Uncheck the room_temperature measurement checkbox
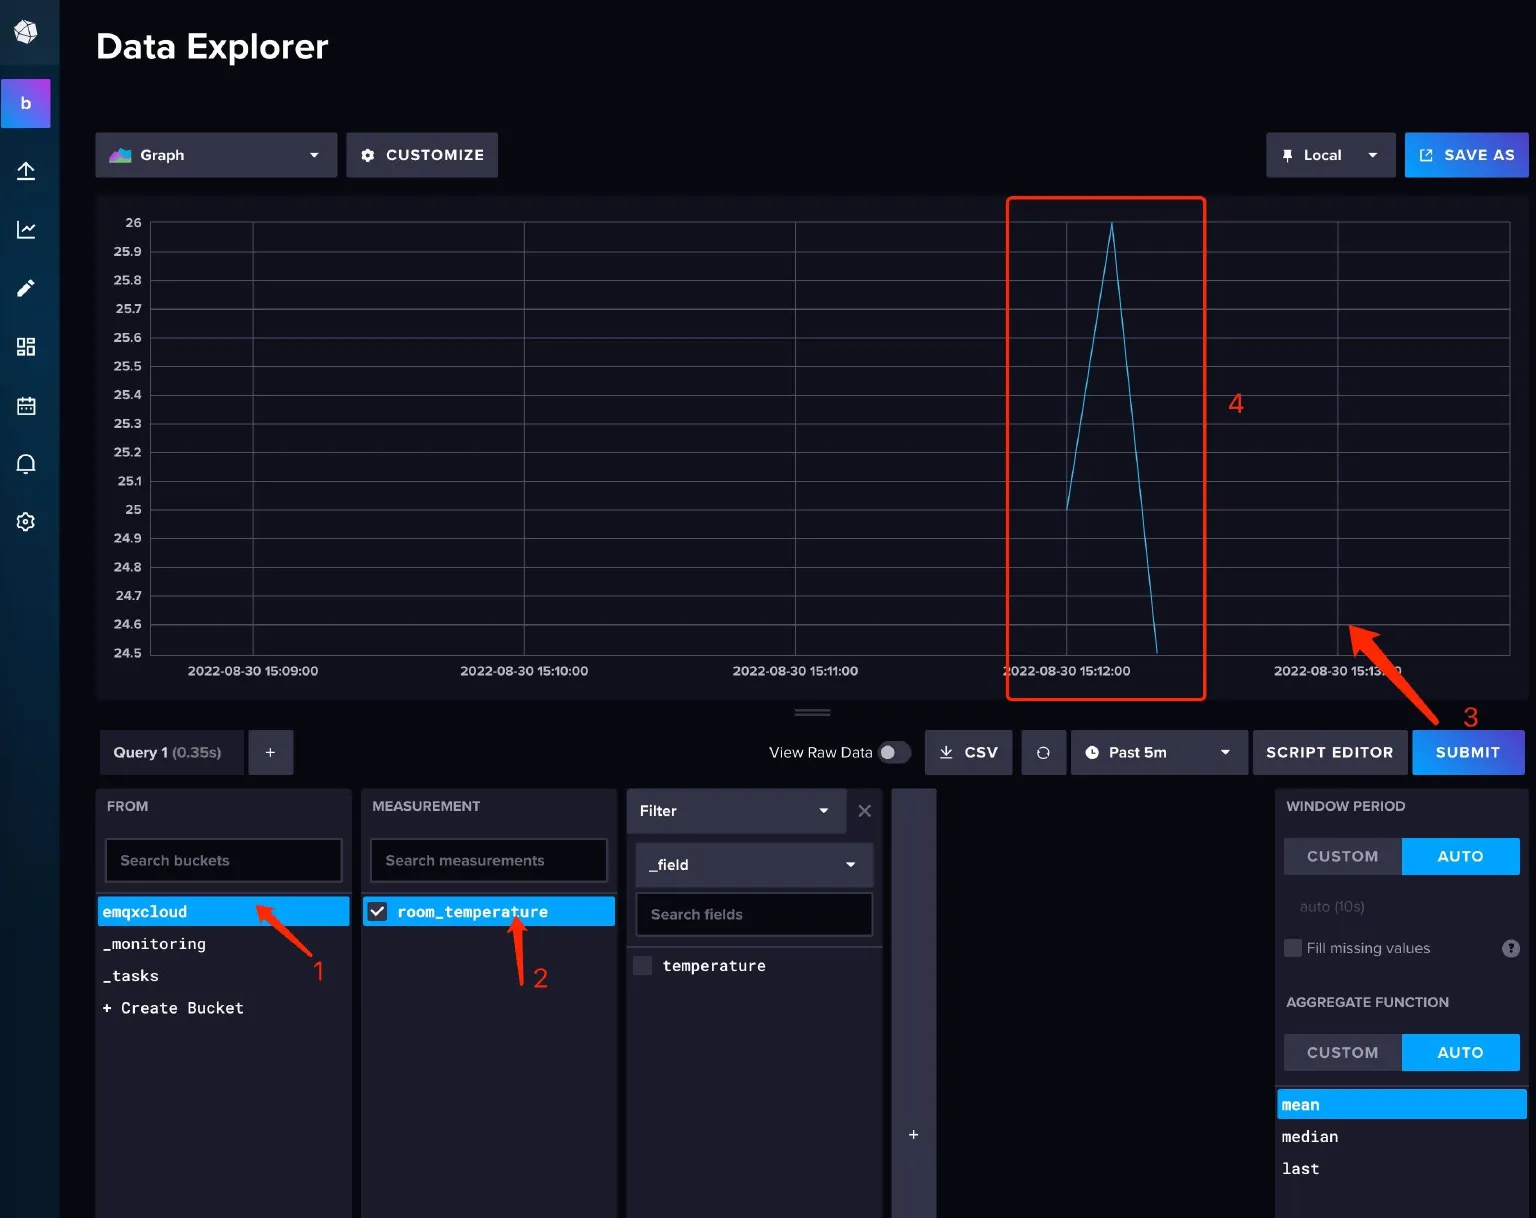The height and width of the screenshot is (1218, 1536). (x=378, y=912)
